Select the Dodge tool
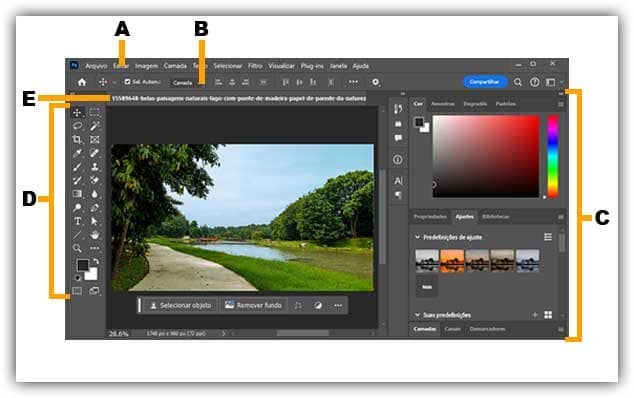The image size is (634, 398). point(77,208)
